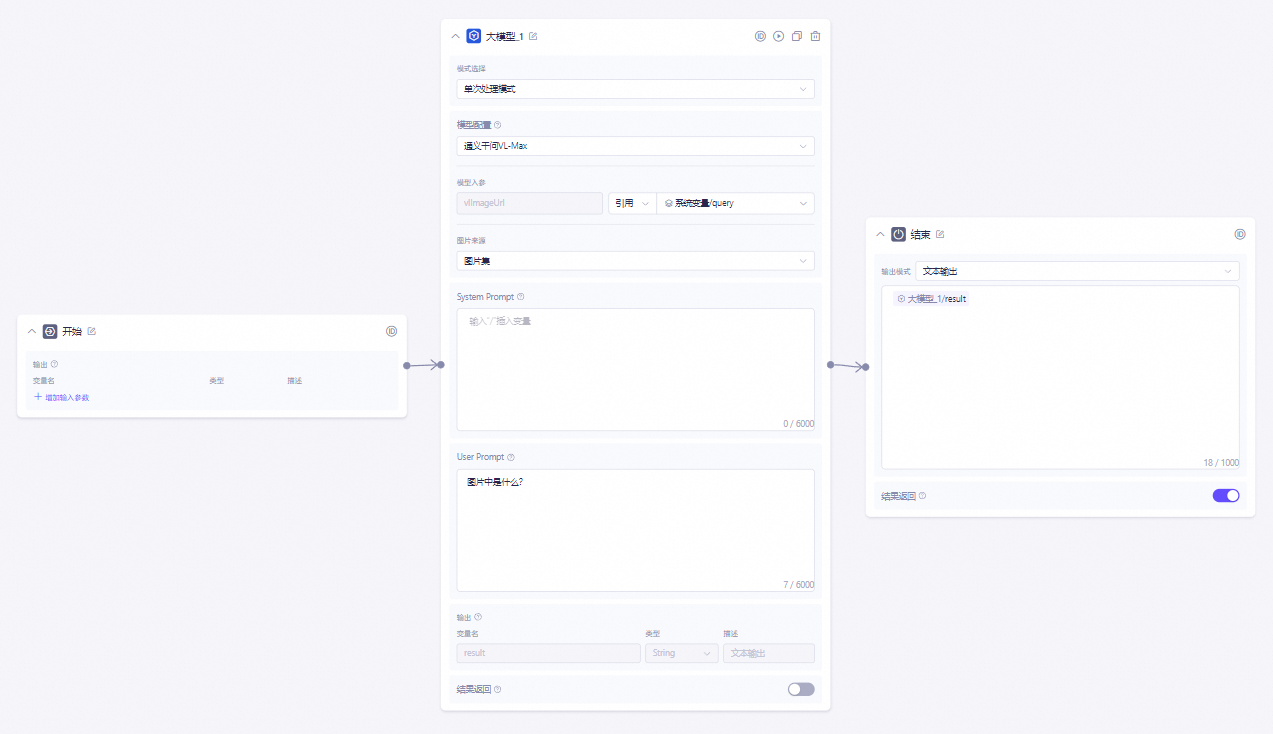Click 增加输入参数 link
Viewport: 1273px width, 734px height.
click(62, 397)
